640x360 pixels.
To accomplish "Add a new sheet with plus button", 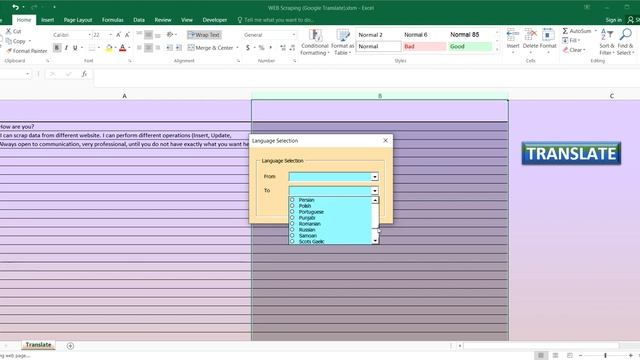I will click(70, 346).
